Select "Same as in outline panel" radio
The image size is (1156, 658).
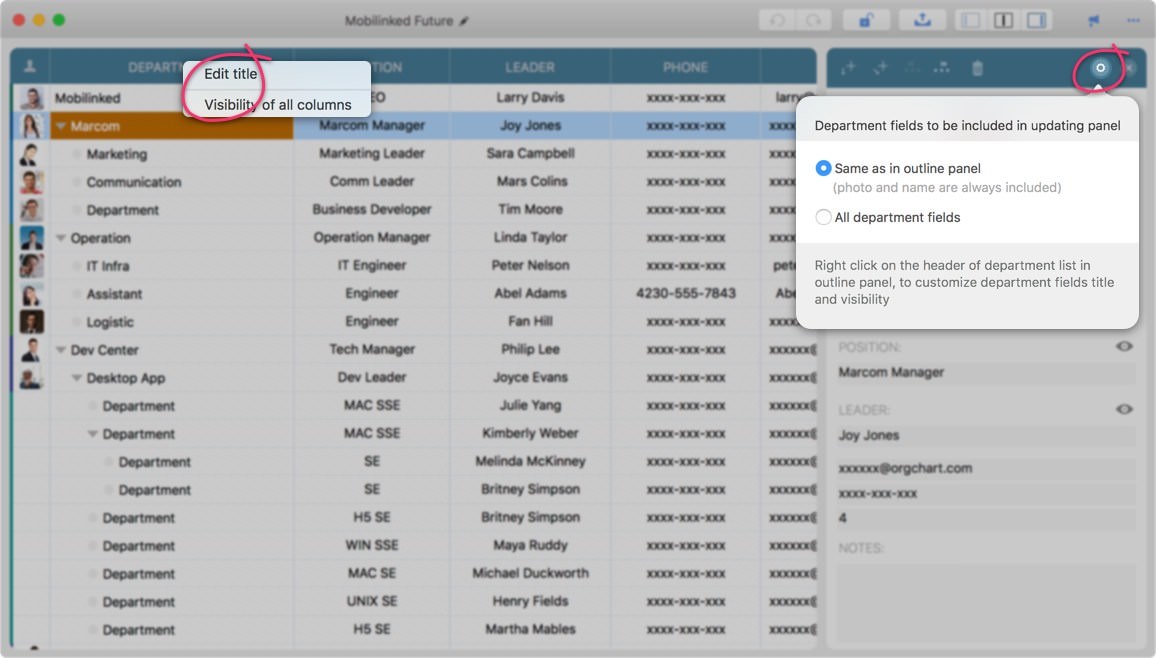[x=824, y=169]
